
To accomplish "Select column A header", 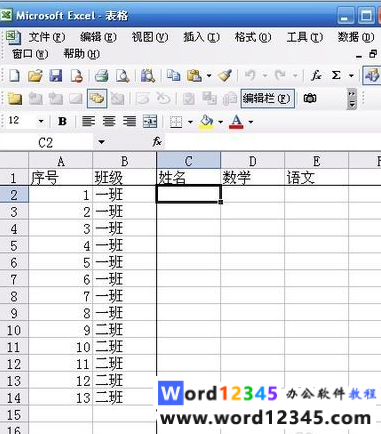I will (x=61, y=161).
